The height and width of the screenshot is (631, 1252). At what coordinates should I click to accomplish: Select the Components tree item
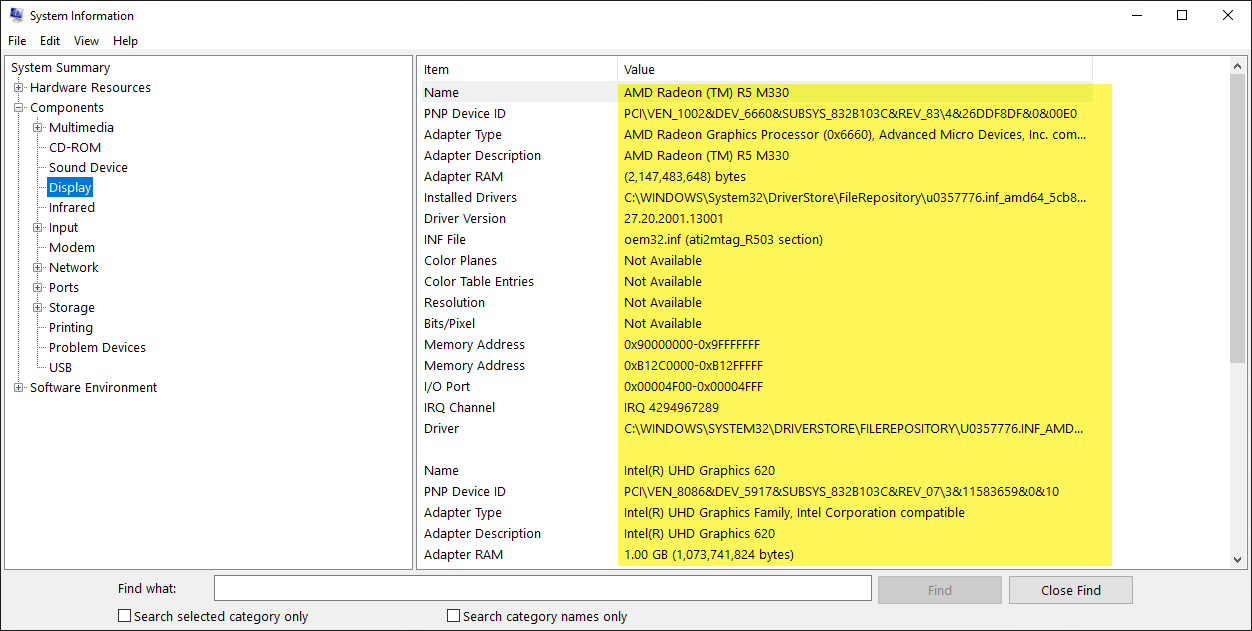[67, 108]
